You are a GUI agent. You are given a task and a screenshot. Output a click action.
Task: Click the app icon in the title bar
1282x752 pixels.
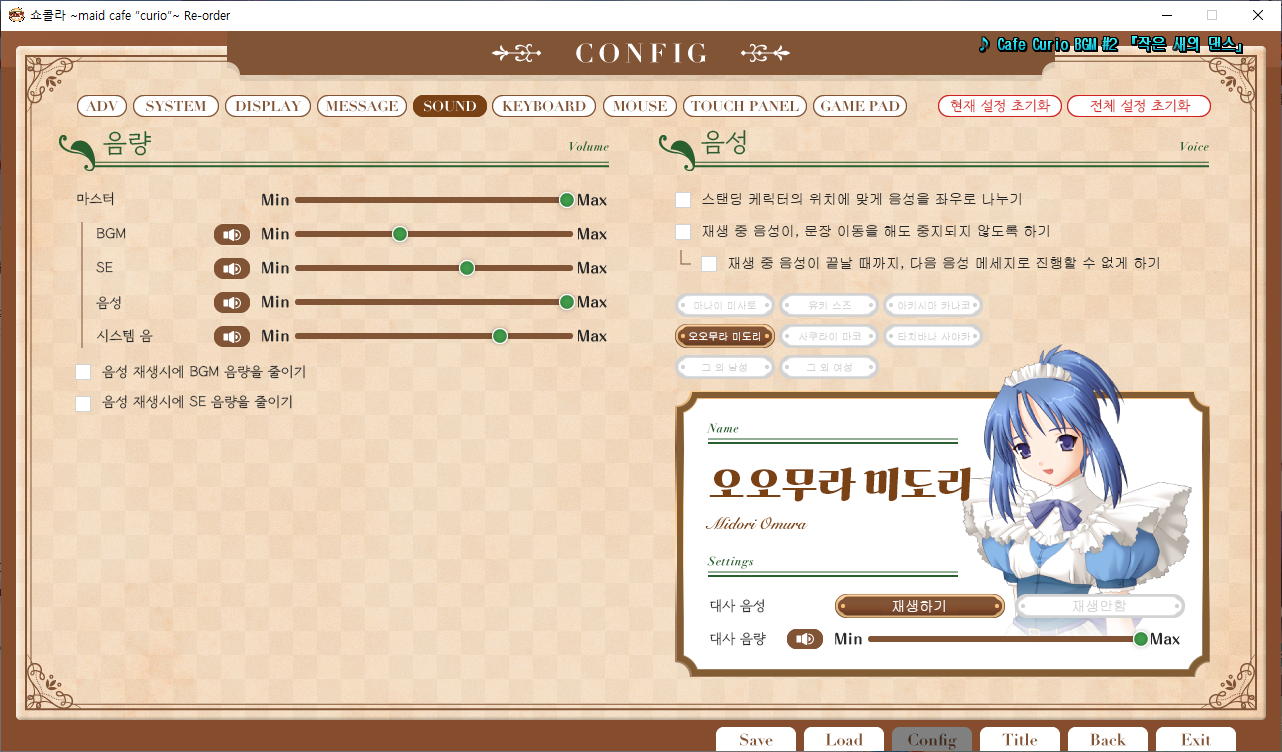tap(15, 15)
